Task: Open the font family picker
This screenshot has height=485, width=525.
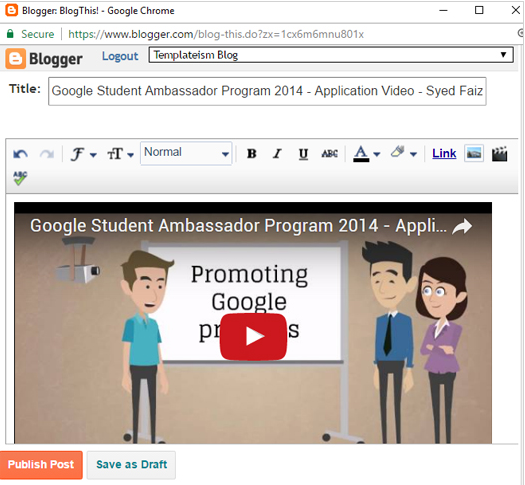Action: (83, 154)
